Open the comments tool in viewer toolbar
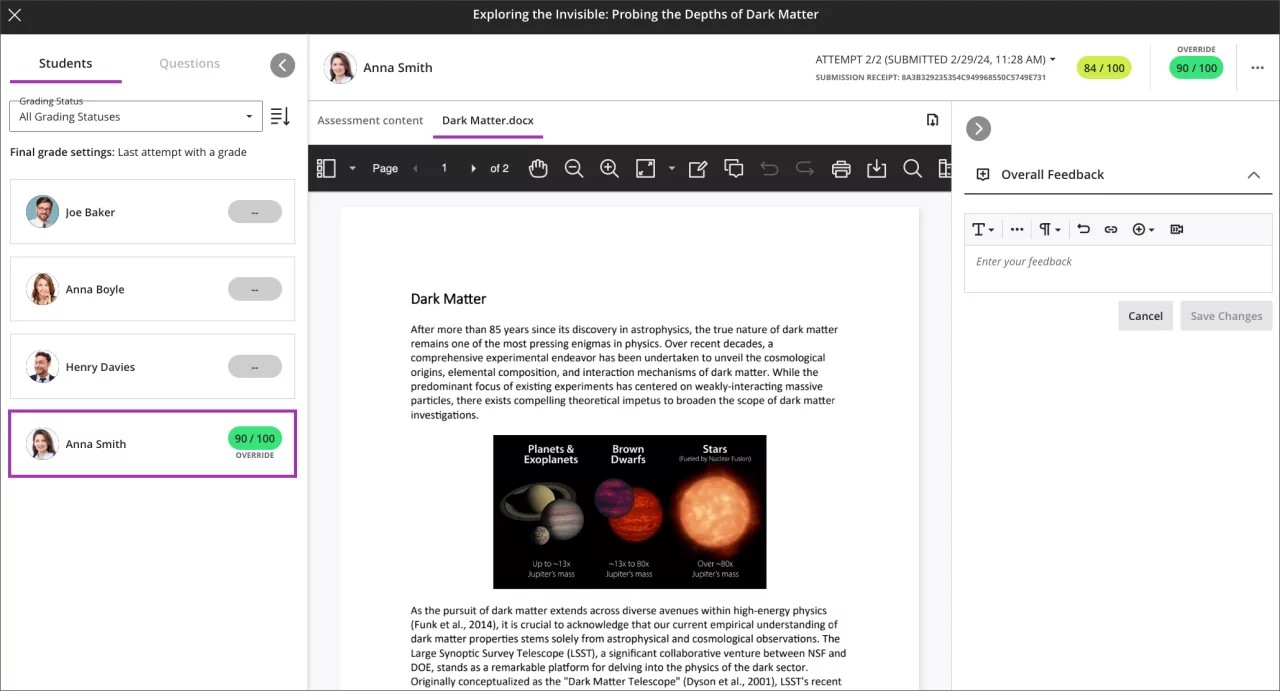 pyautogui.click(x=734, y=169)
